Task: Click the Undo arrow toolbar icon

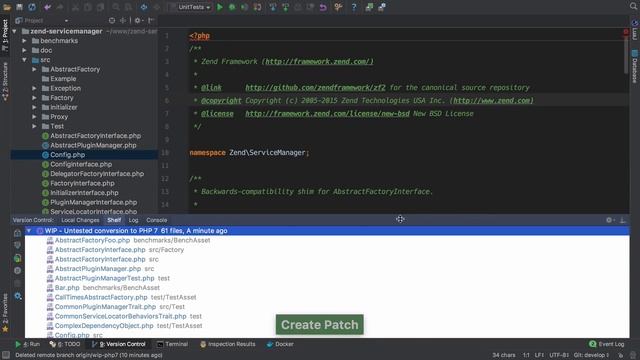Action: tap(47, 7)
